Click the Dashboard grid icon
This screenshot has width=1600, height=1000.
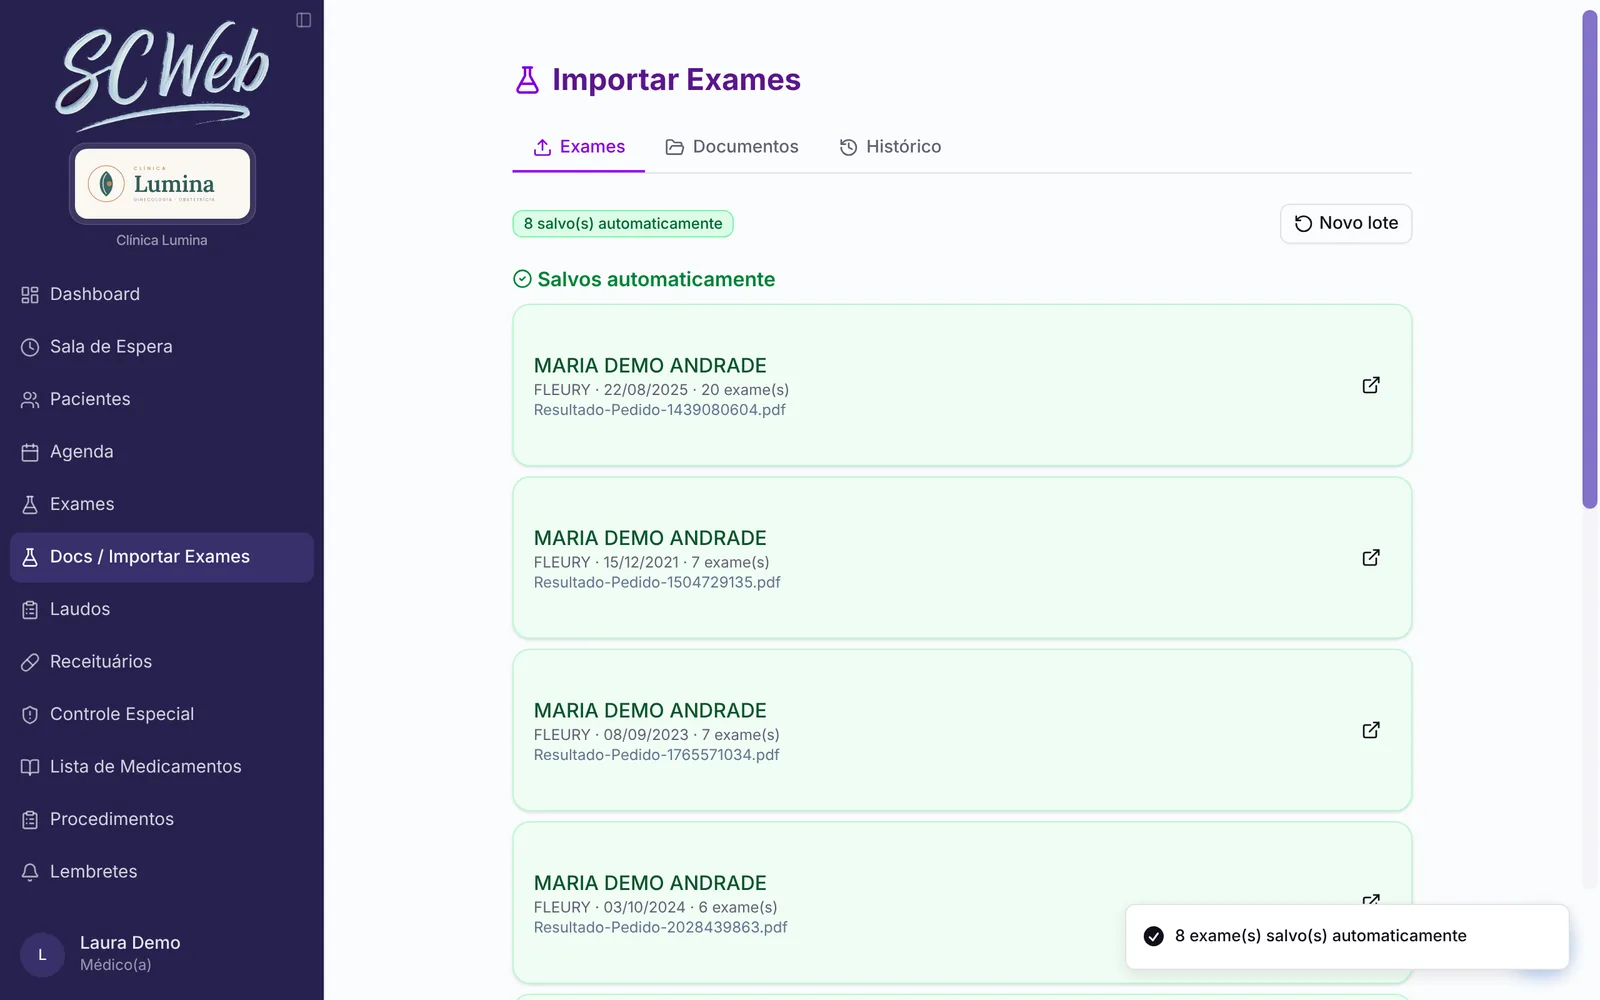pyautogui.click(x=30, y=294)
